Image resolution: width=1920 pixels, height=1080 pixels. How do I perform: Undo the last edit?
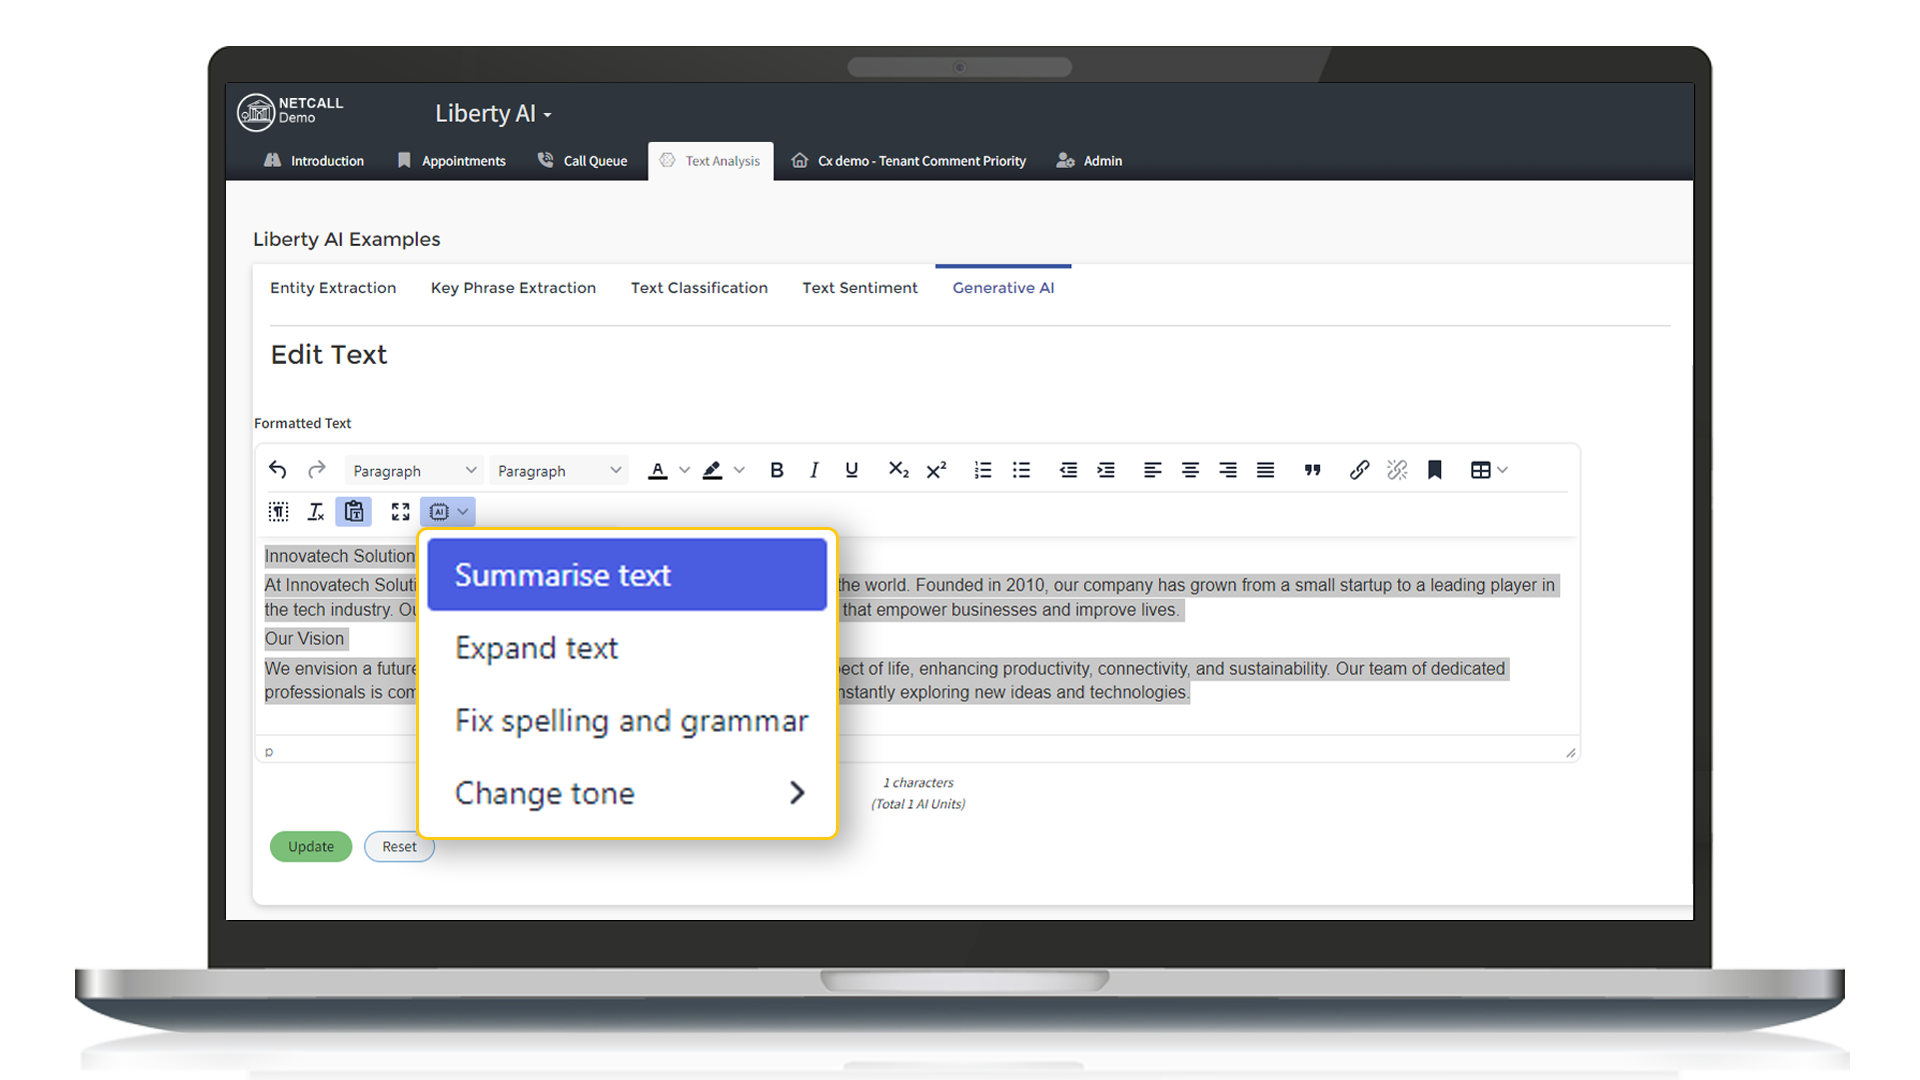pyautogui.click(x=277, y=469)
